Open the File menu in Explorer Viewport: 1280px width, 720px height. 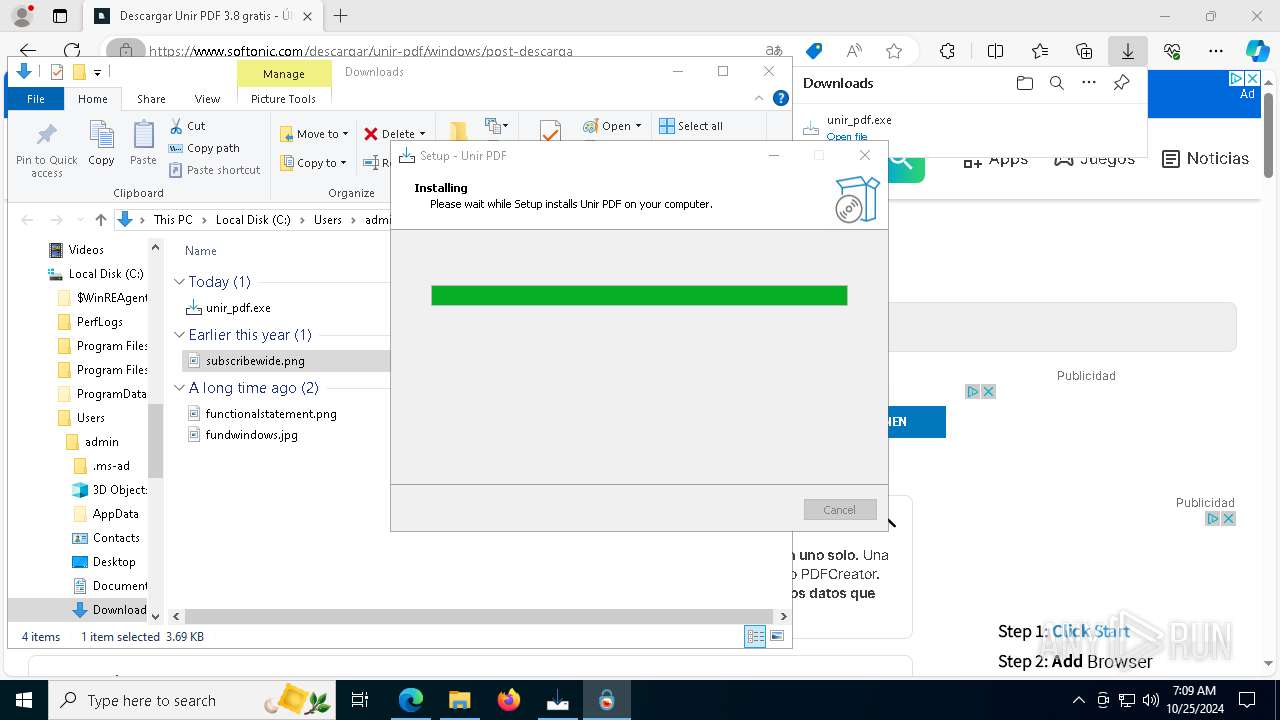[x=36, y=99]
